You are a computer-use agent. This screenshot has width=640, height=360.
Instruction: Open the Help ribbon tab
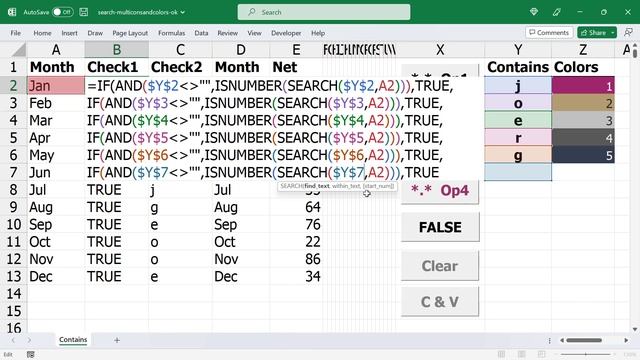[x=318, y=33]
